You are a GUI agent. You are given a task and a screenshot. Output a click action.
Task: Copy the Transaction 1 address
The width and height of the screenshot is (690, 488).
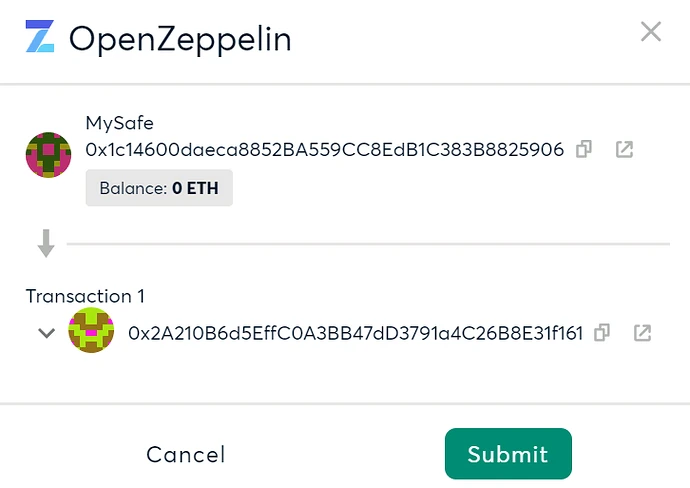pos(602,333)
